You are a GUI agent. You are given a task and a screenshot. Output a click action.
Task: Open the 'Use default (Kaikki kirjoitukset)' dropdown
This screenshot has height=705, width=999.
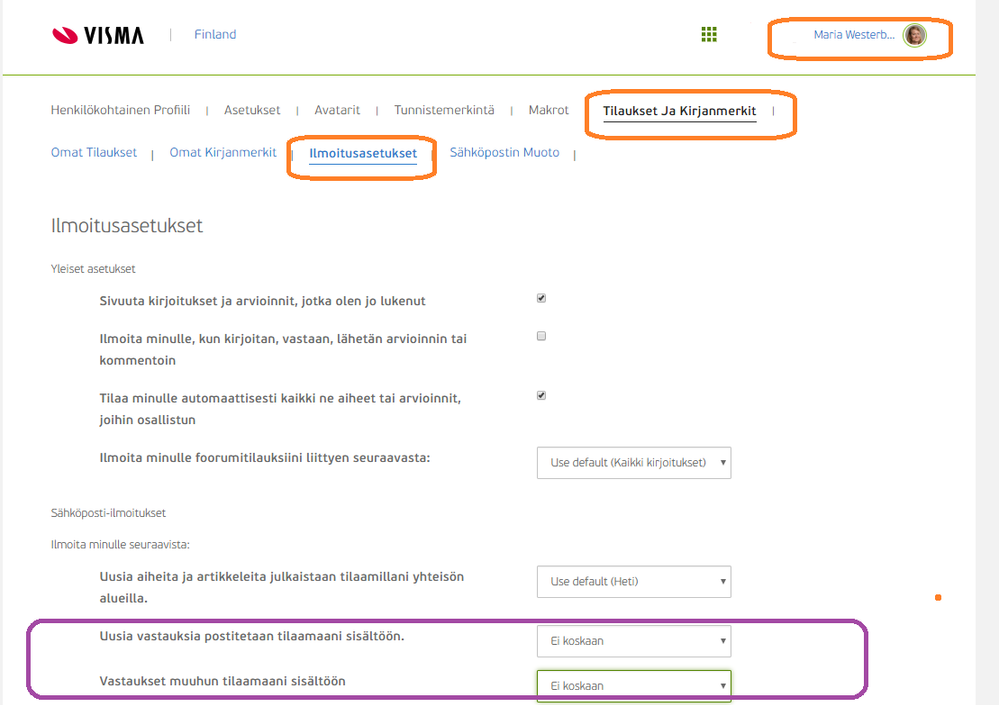point(633,463)
